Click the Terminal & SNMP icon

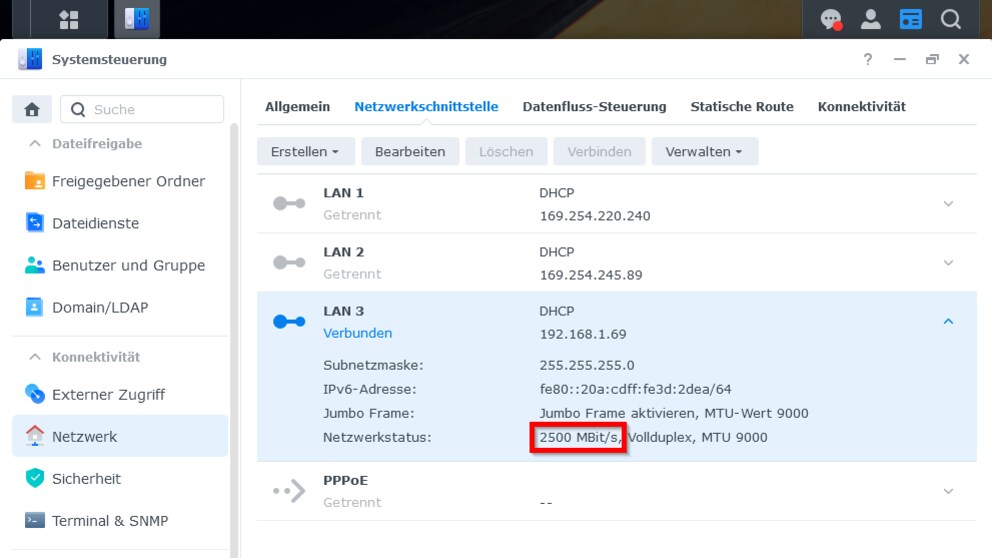pyautogui.click(x=34, y=520)
